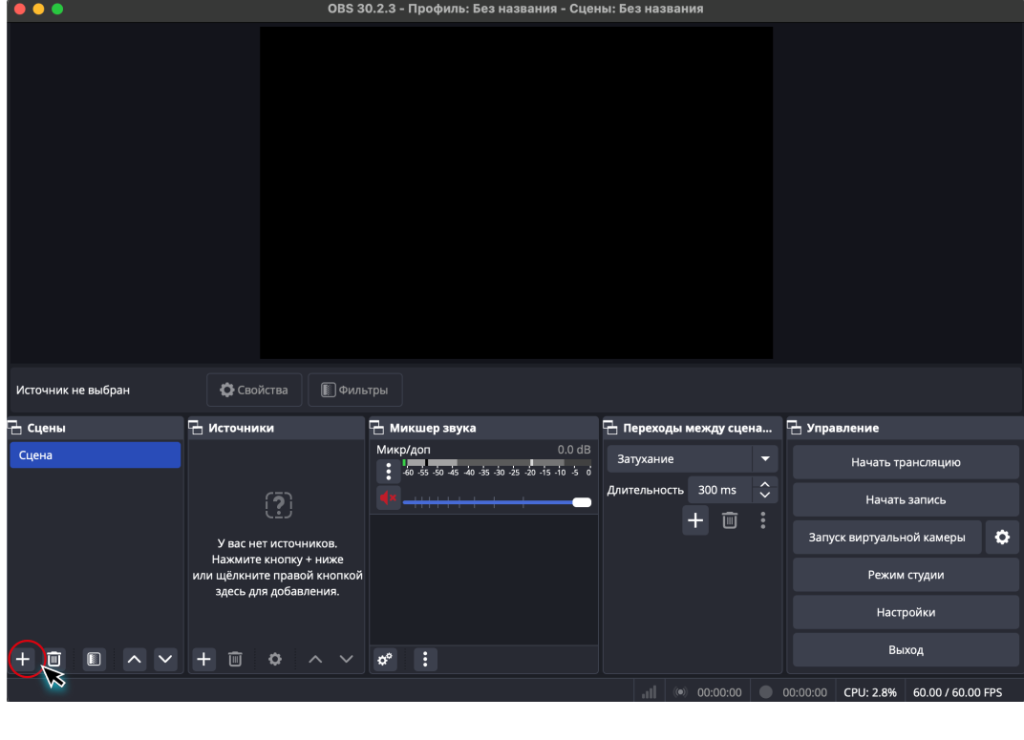Image resolution: width=1024 pixels, height=740 pixels.
Task: Select the Сцена item in scenes list
Action: pos(95,455)
